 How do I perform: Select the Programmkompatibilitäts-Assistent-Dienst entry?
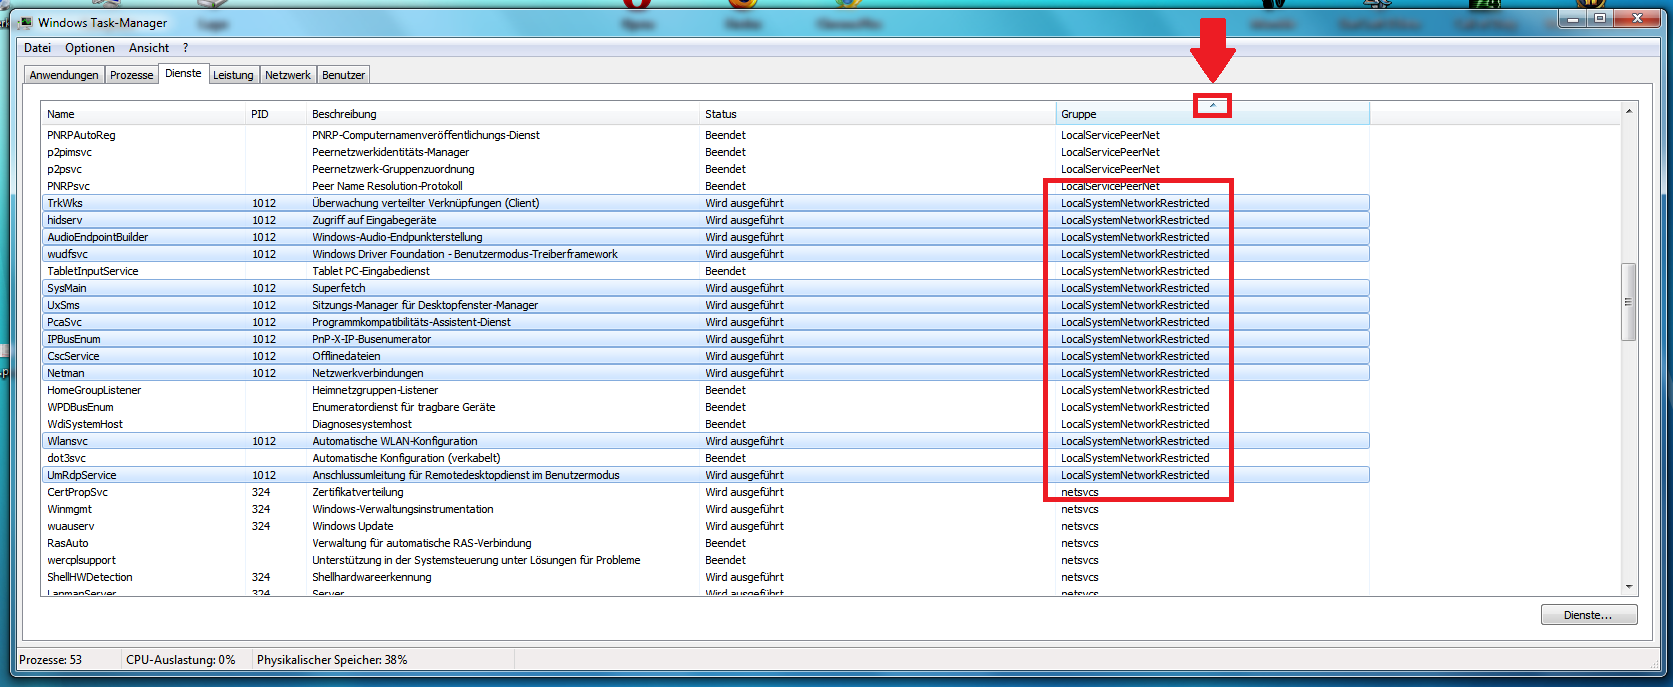(x=411, y=322)
